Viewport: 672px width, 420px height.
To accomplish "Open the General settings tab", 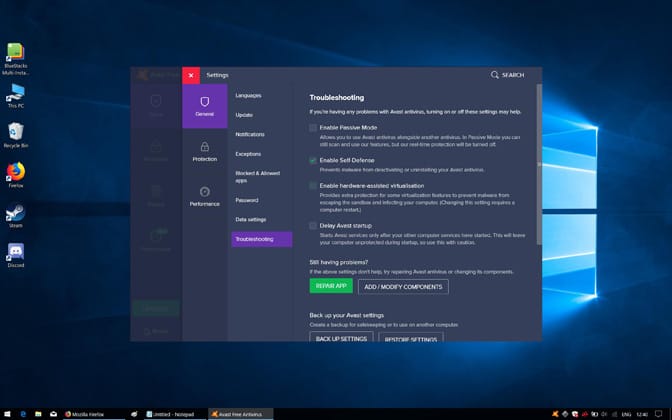I will (204, 106).
